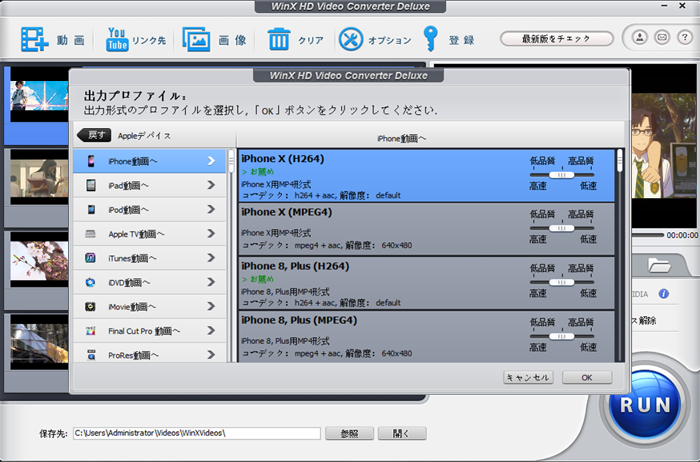Viewport: 700px width, 462px height.
Task: Click the add video film icon
Action: tap(34, 40)
